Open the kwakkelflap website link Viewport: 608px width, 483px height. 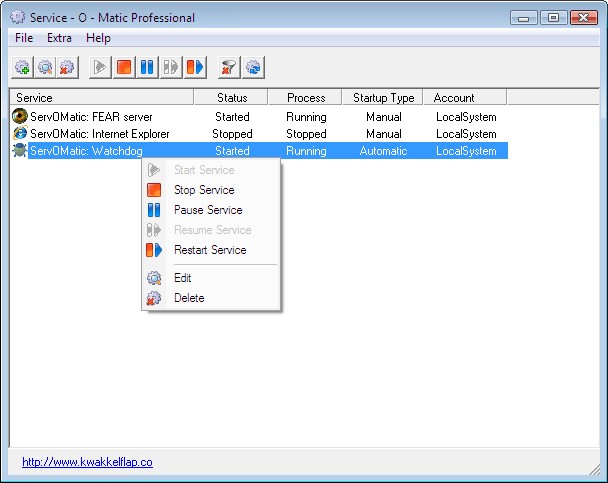point(87,462)
